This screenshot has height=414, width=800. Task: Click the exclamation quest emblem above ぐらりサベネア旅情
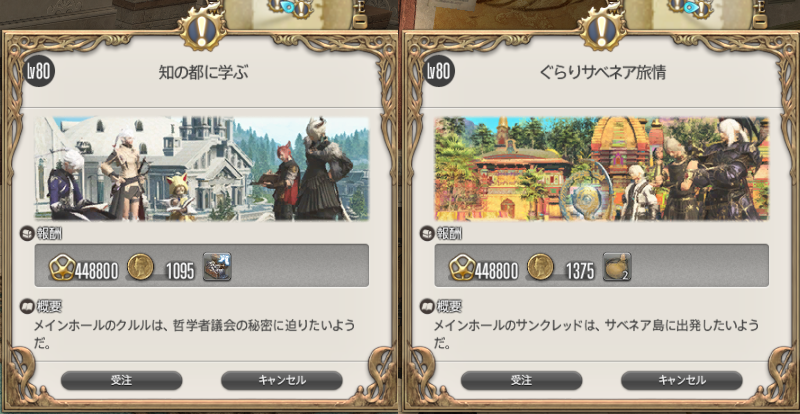point(604,28)
